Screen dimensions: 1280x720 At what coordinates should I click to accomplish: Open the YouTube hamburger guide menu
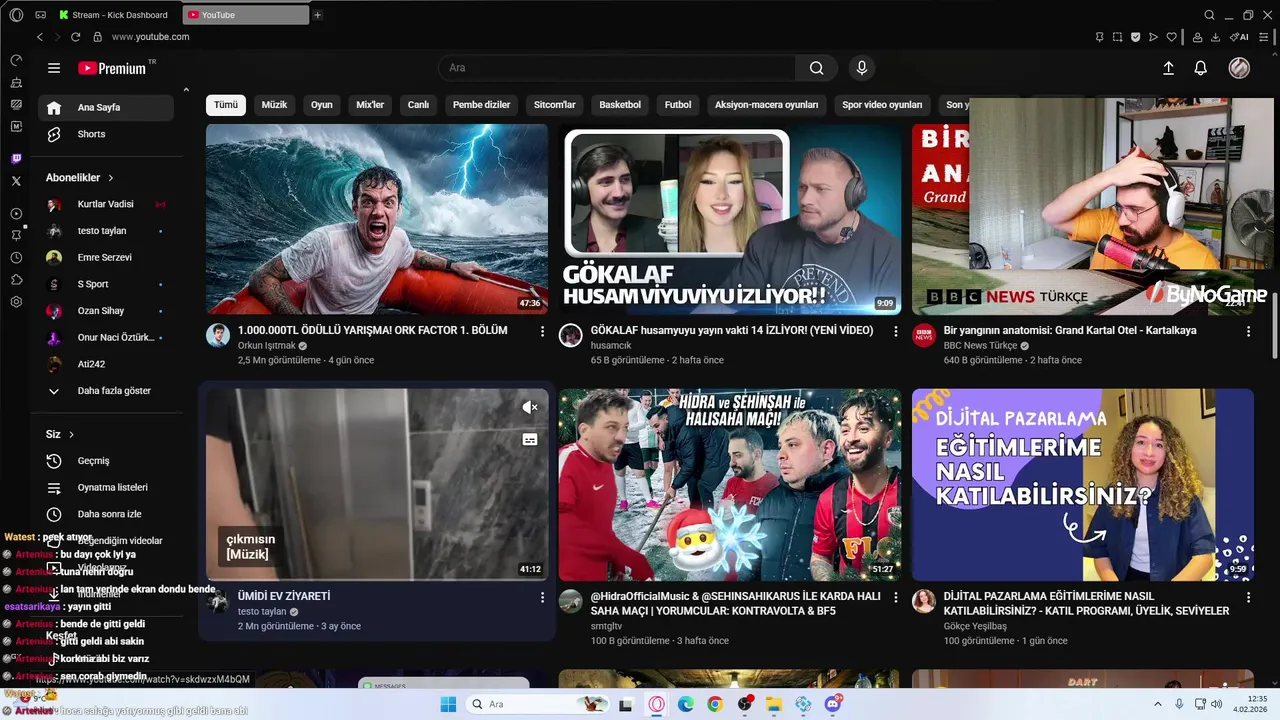54,68
